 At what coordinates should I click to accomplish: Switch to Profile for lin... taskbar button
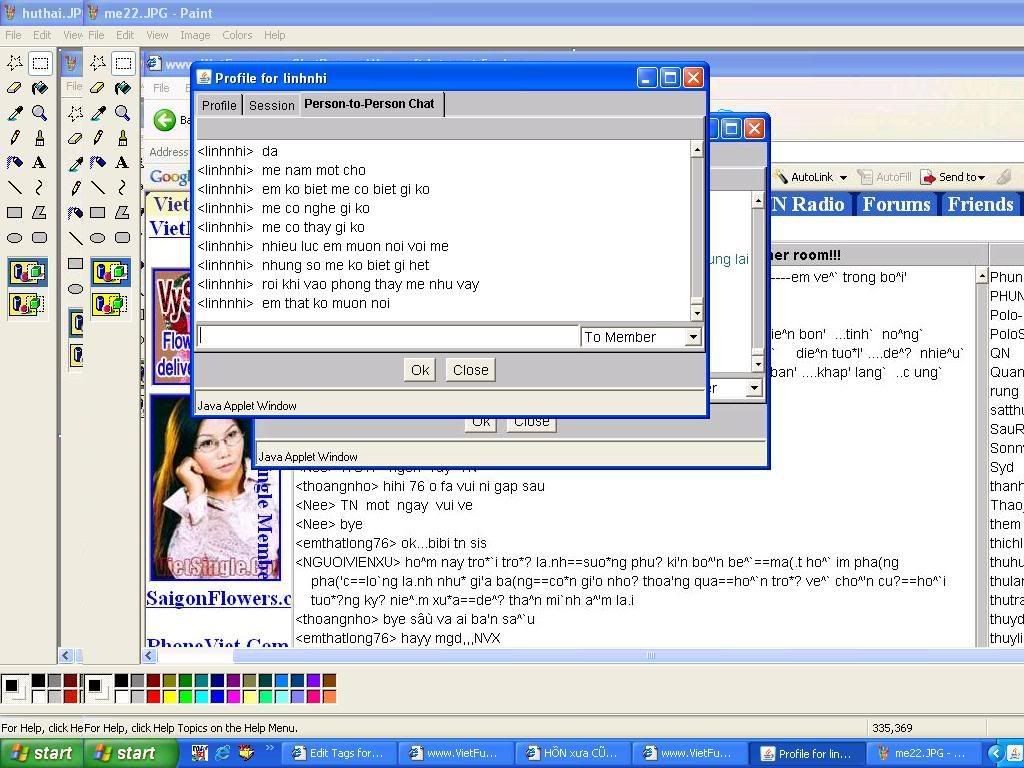click(806, 753)
